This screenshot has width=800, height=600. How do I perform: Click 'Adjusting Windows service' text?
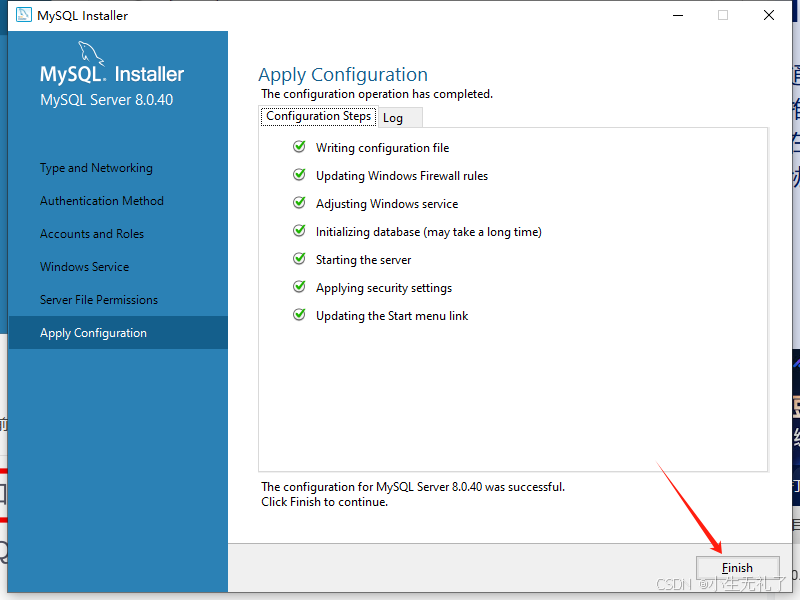[x=387, y=204]
